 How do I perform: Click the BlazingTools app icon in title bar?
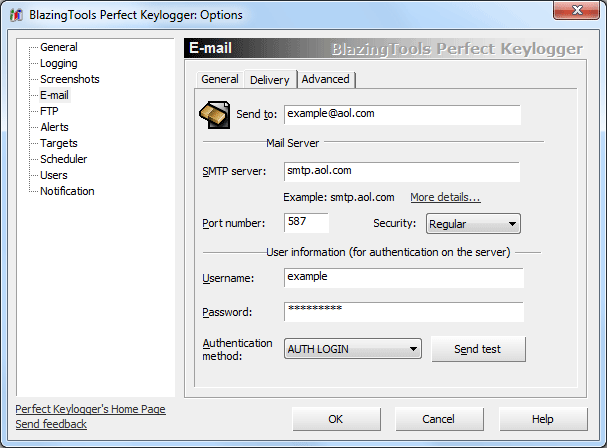[15, 15]
